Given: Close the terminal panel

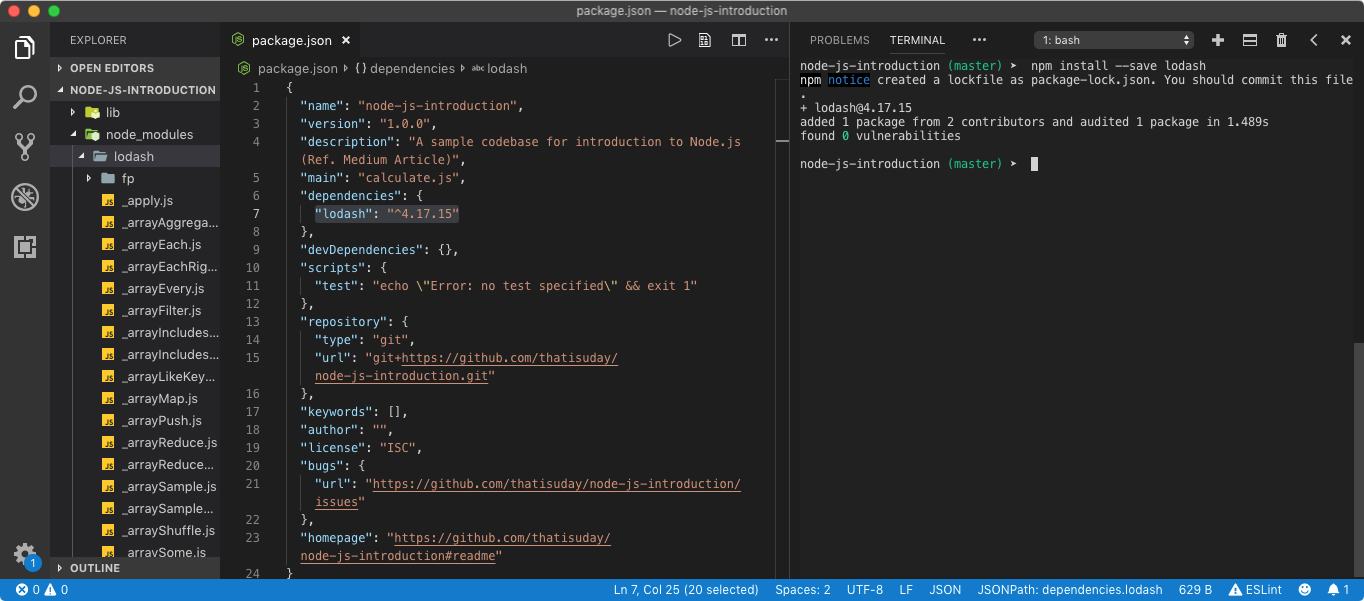Looking at the screenshot, I should tap(1344, 40).
